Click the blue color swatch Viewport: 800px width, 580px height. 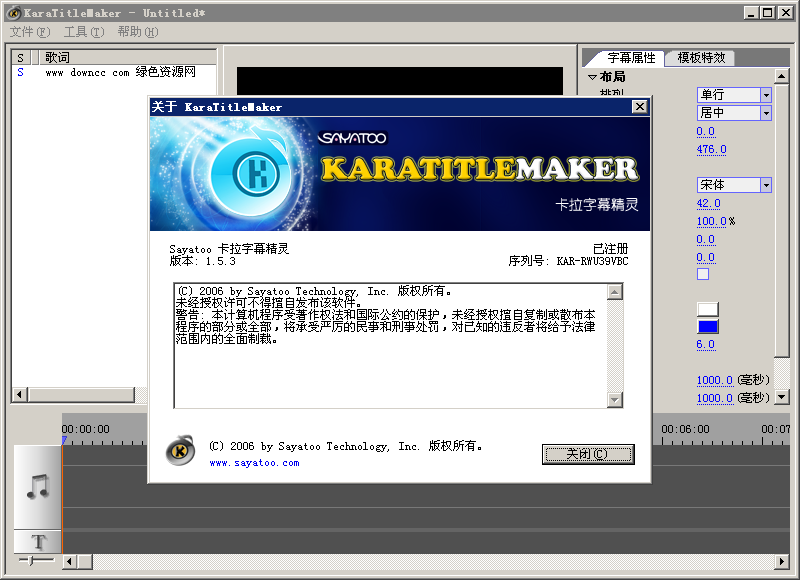pos(708,327)
